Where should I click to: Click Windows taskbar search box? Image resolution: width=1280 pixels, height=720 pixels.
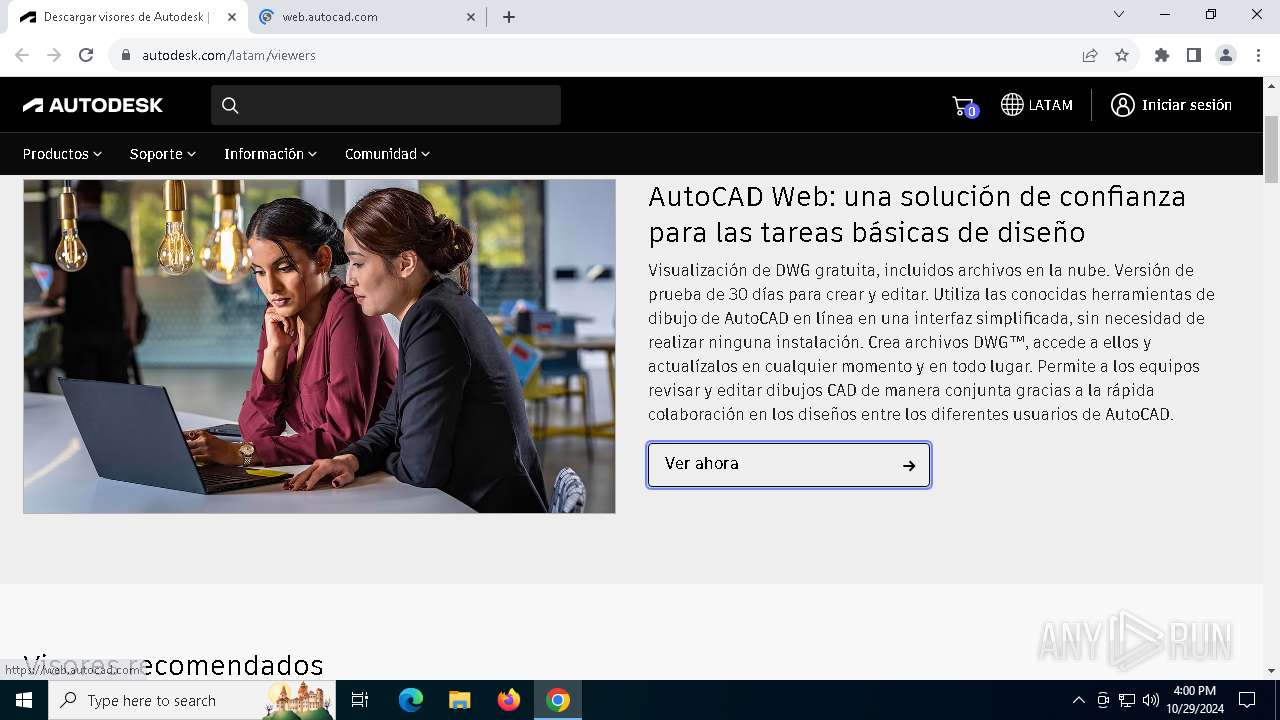191,700
